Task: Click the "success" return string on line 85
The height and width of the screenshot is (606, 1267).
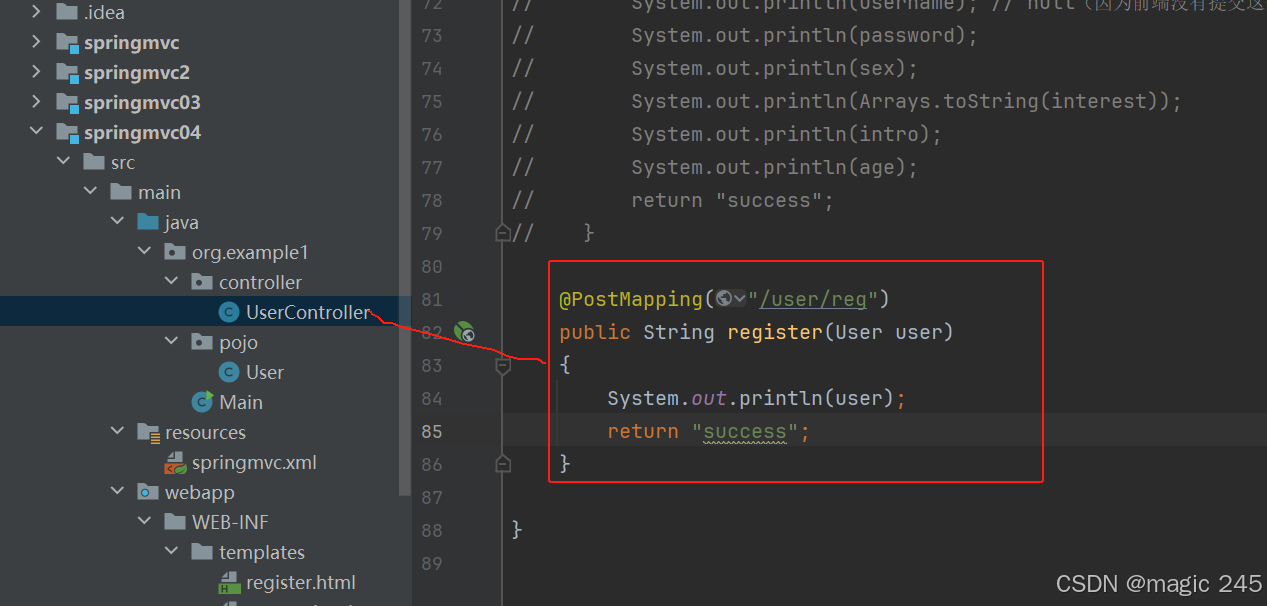Action: coord(744,432)
